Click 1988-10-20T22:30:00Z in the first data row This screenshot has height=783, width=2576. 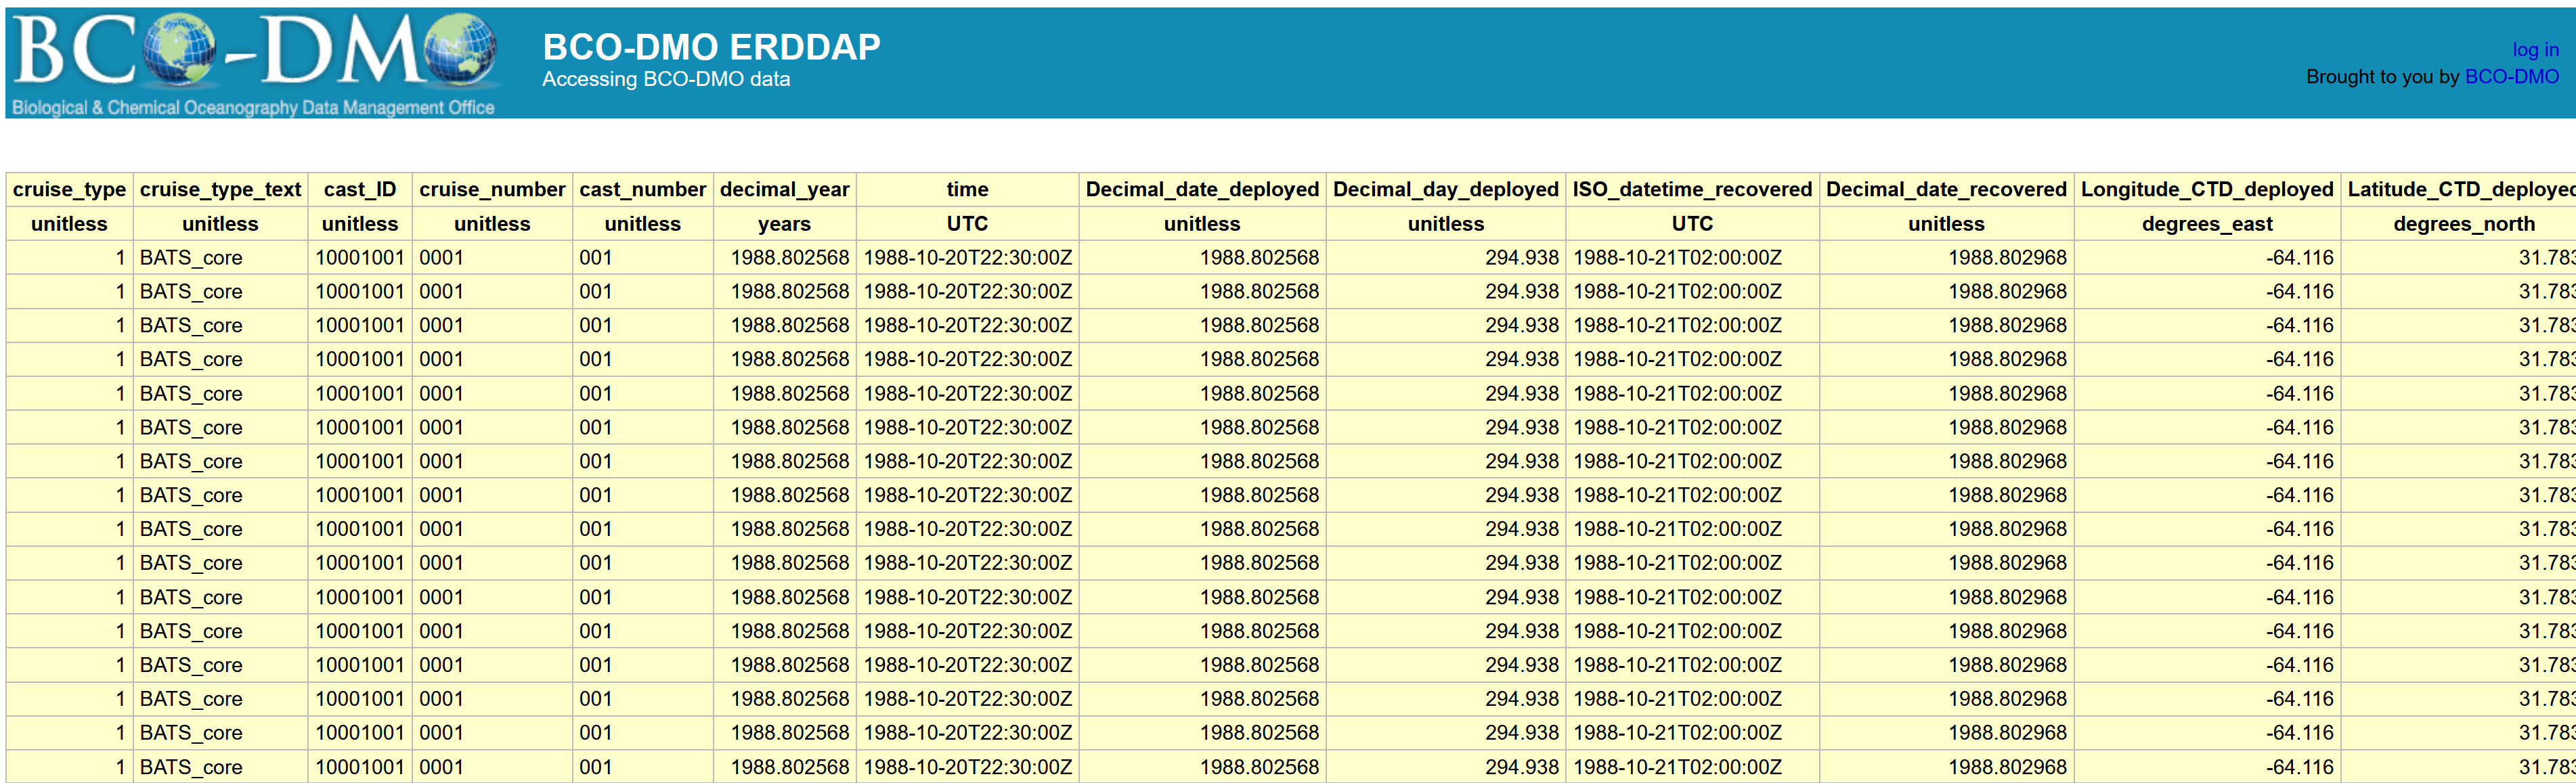[x=967, y=258]
